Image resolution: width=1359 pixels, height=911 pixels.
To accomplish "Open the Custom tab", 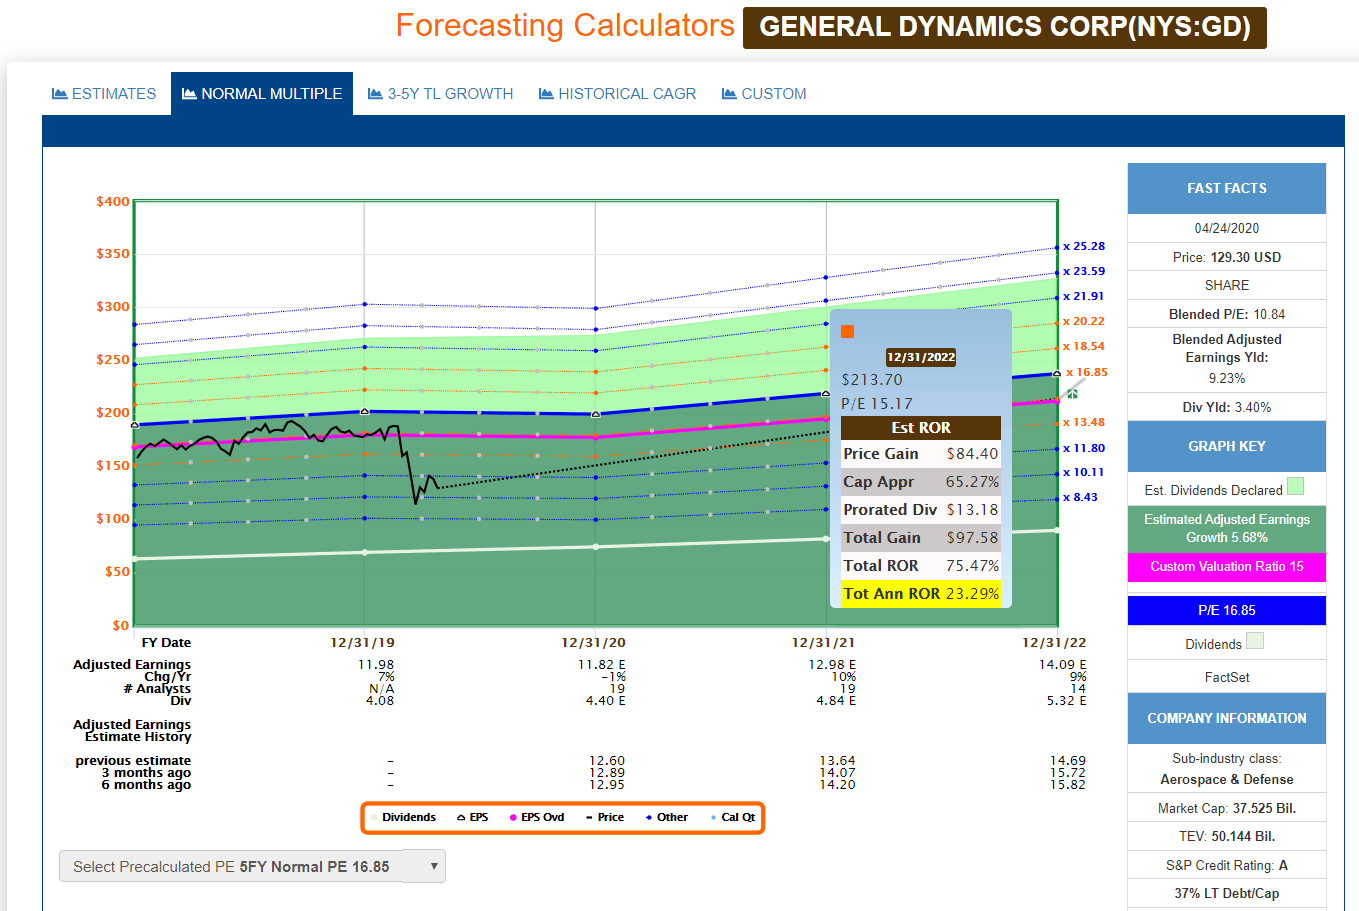I will point(764,94).
